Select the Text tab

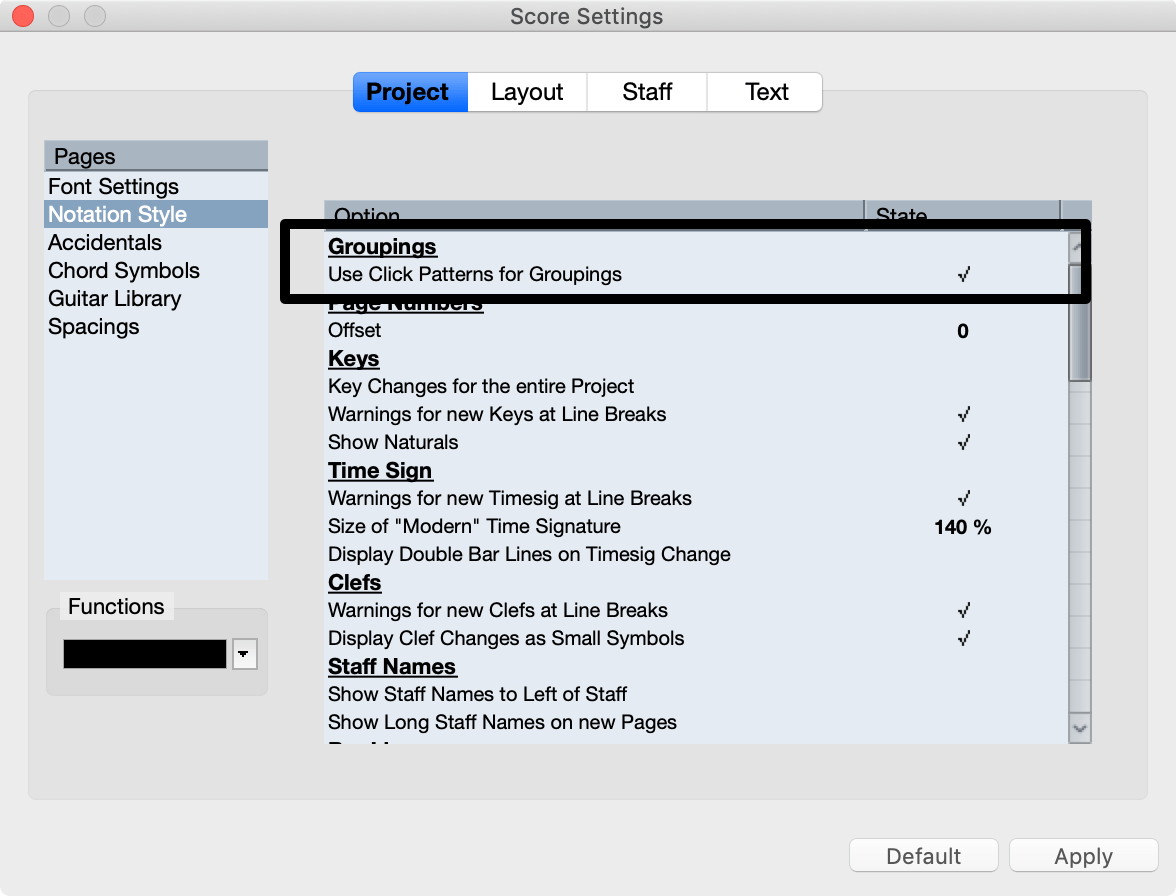pyautogui.click(x=766, y=92)
